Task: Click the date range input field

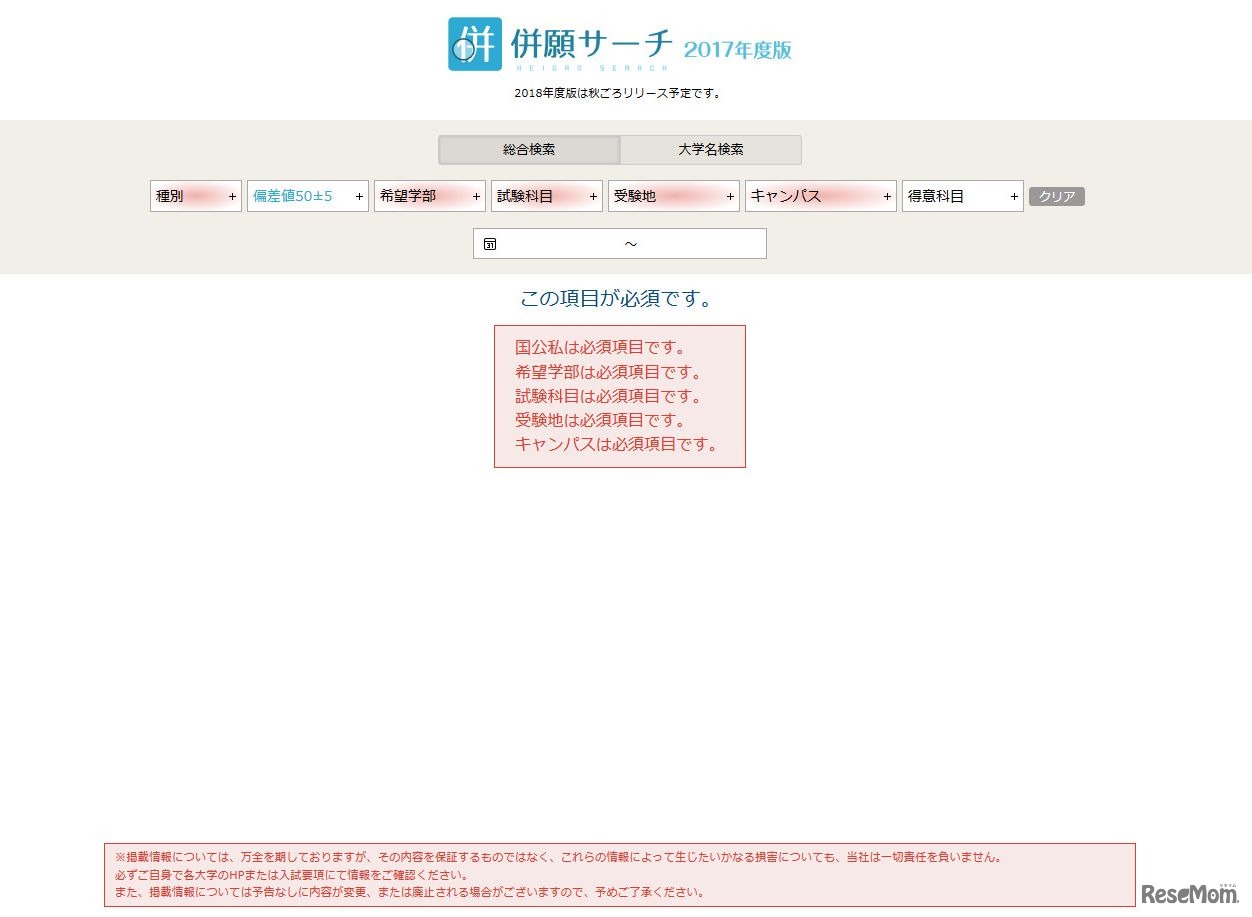Action: click(x=620, y=244)
